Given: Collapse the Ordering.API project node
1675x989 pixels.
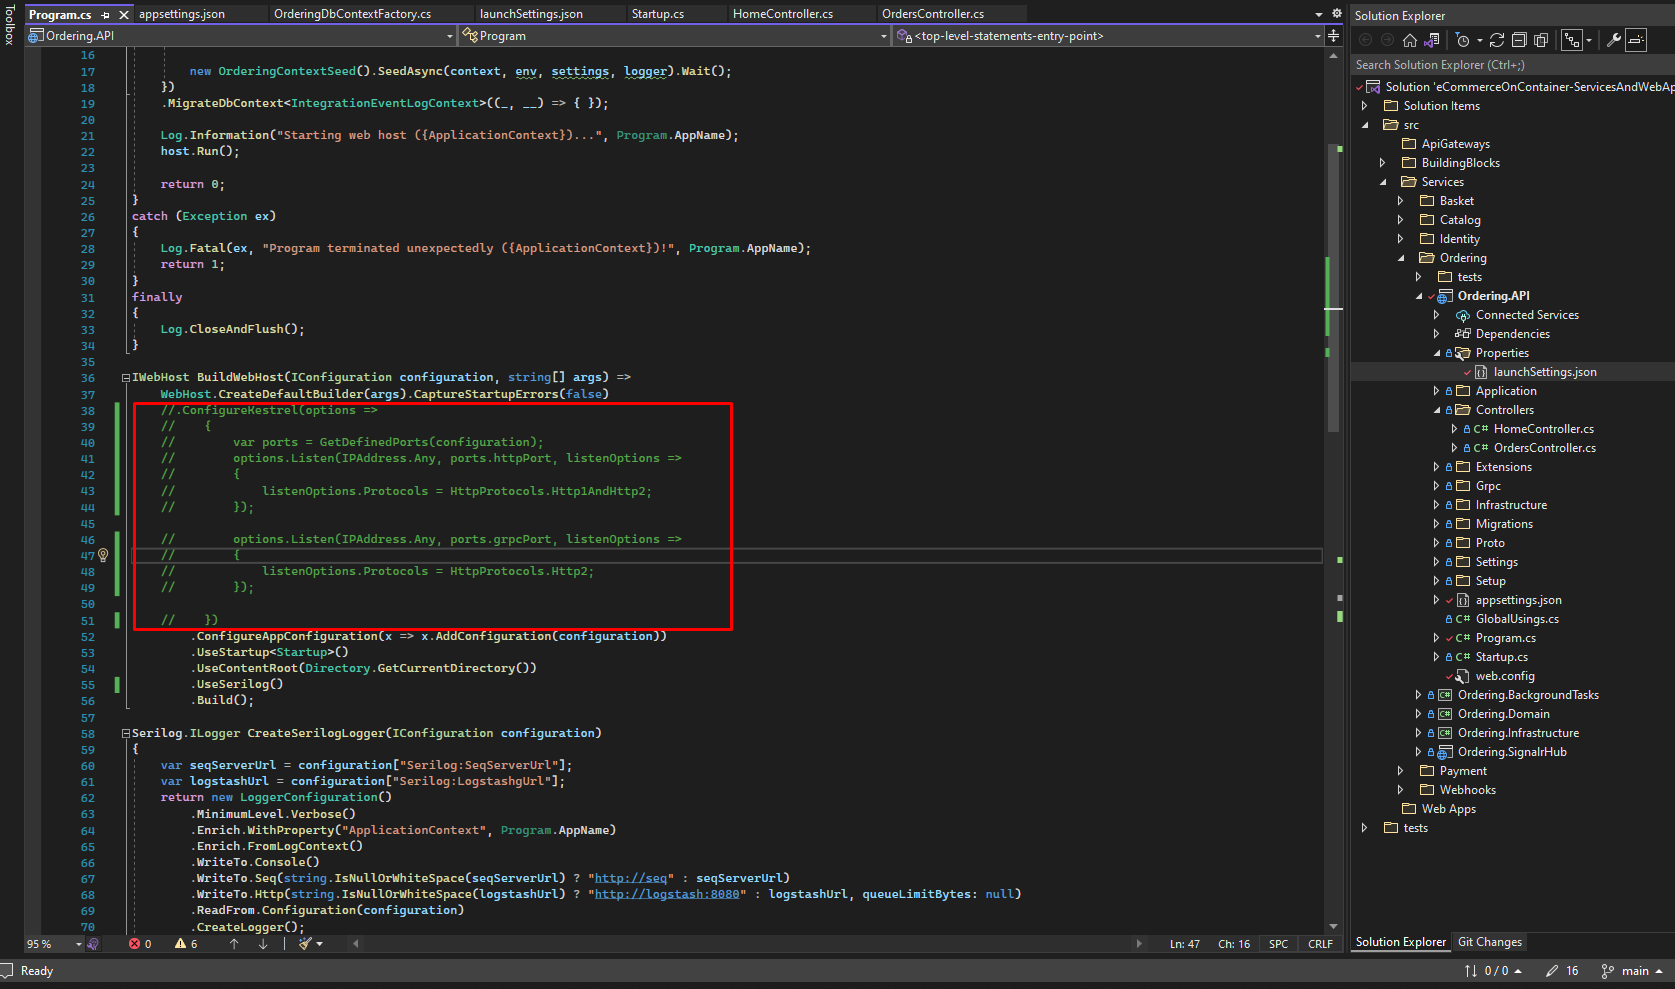Looking at the screenshot, I should pyautogui.click(x=1418, y=295).
